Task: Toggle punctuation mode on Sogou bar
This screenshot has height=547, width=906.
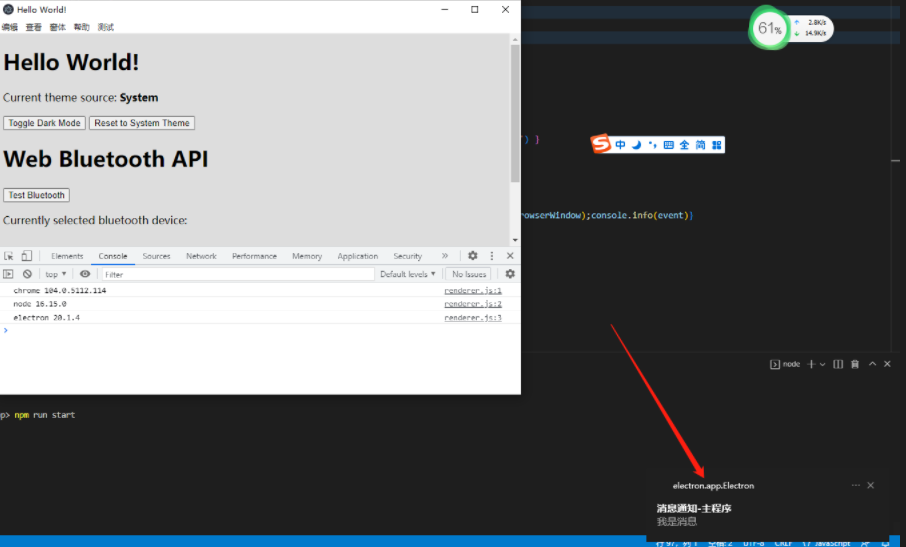Action: 652,145
